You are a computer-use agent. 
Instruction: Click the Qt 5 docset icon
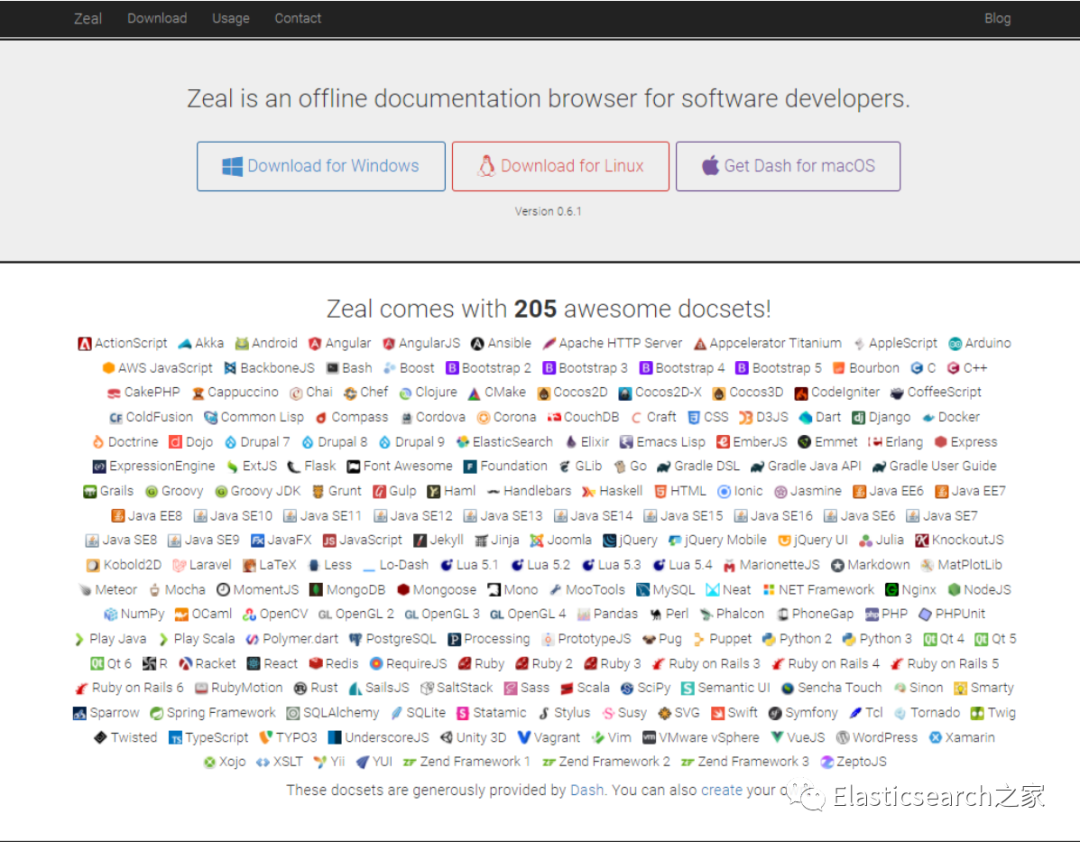point(982,639)
